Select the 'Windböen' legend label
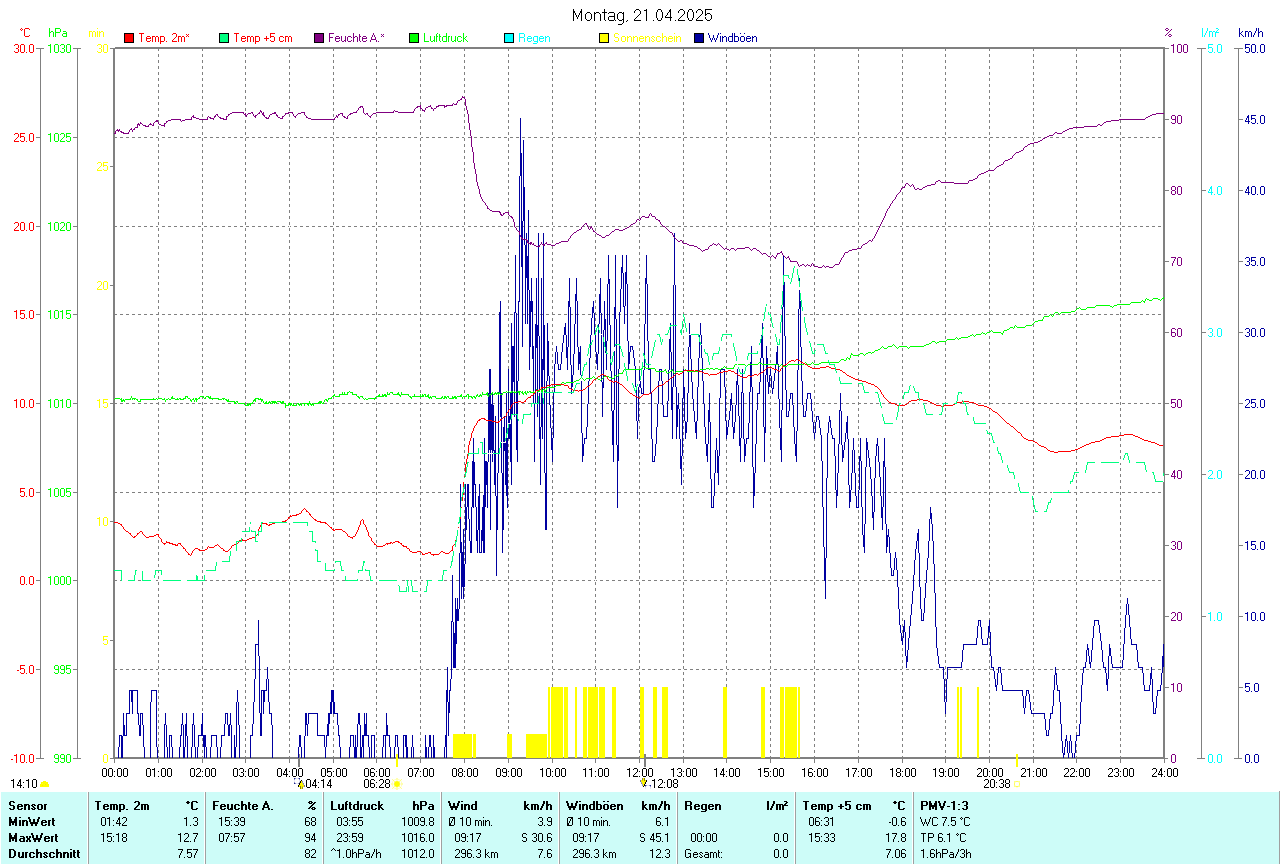 tap(733, 38)
